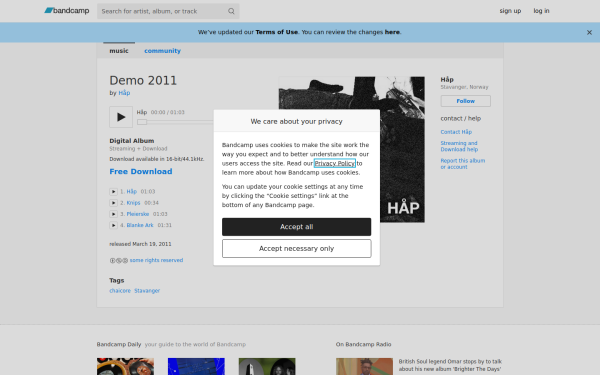Click the Bandcamp logo
Viewport: 600px width, 375px height.
tap(67, 11)
